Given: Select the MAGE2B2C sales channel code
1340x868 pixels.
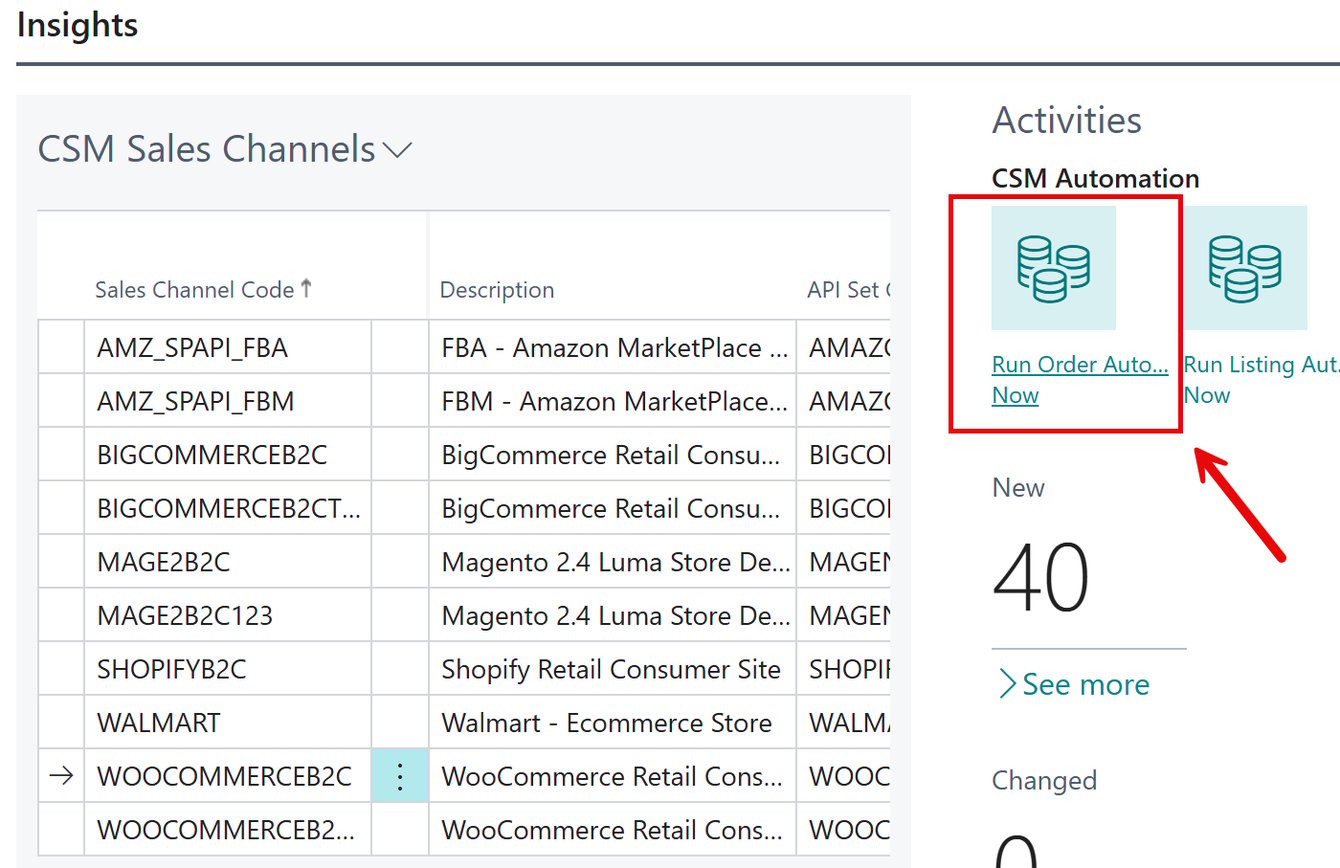Looking at the screenshot, I should coord(163,562).
